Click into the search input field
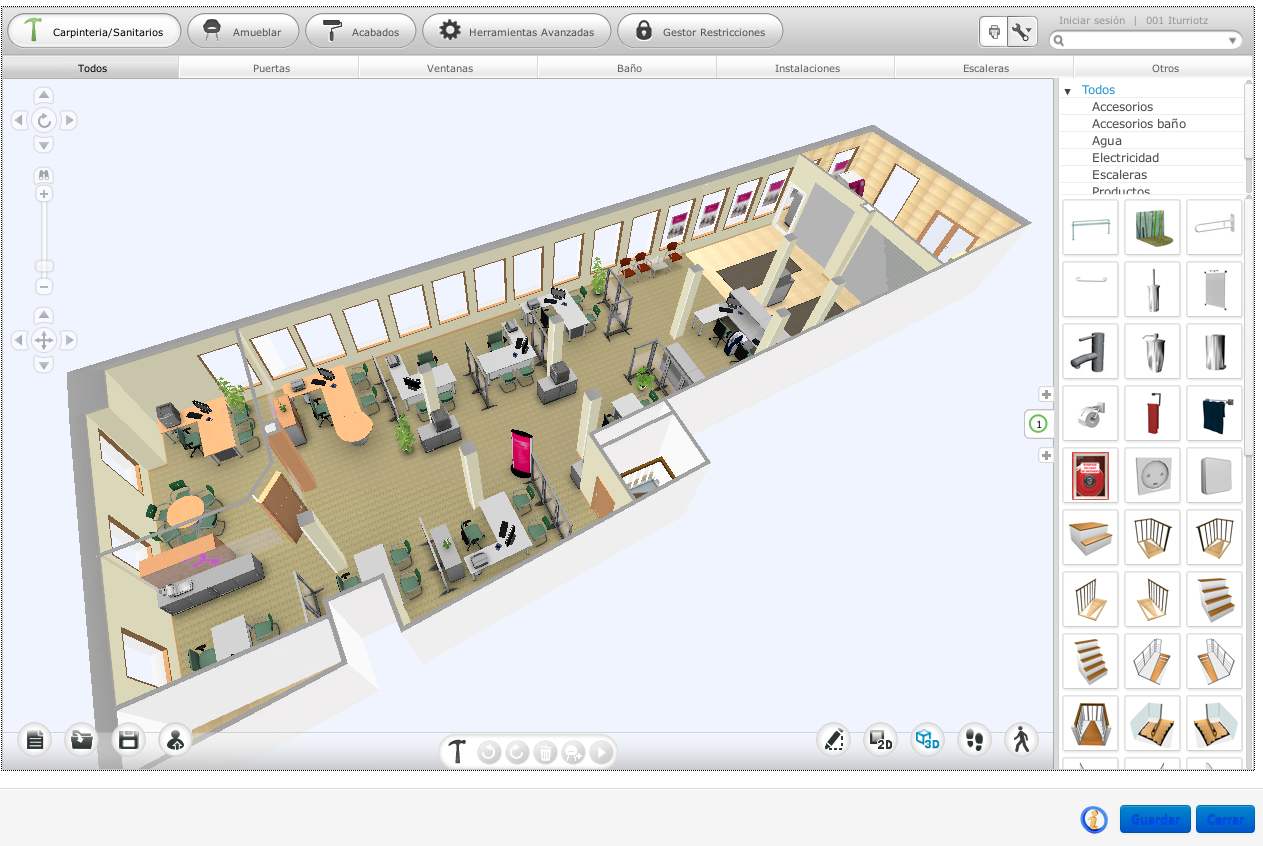Viewport: 1263px width, 846px height. (x=1144, y=41)
